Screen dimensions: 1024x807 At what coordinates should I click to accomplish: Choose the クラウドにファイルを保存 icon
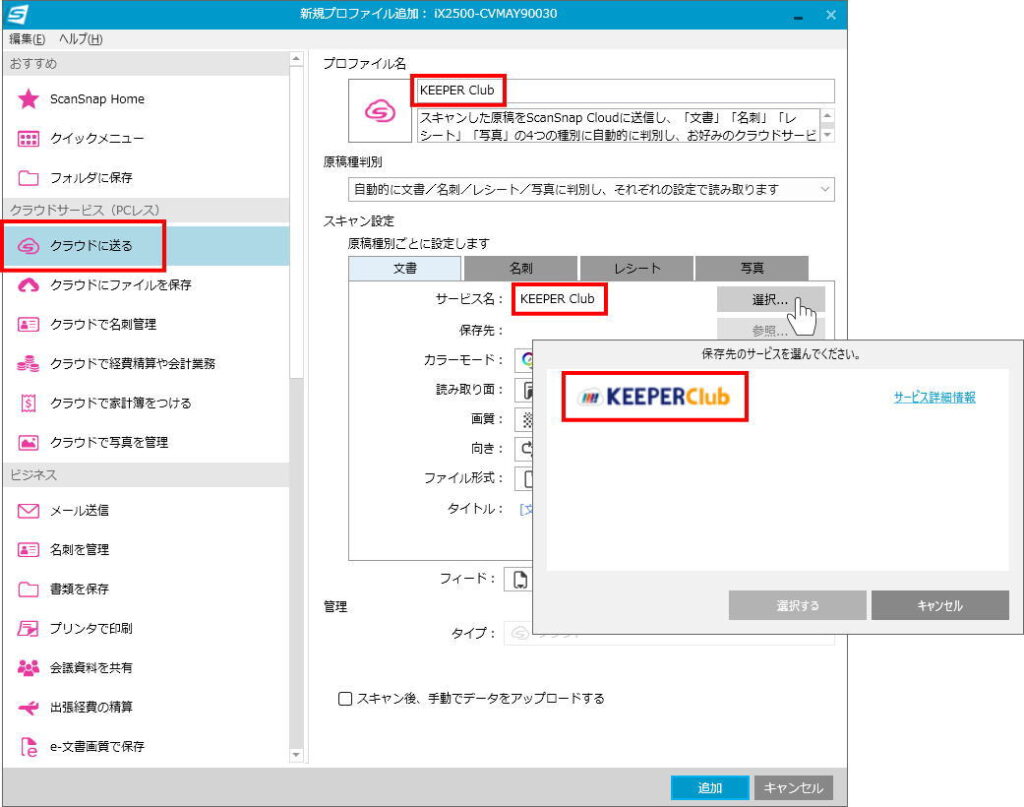[x=29, y=285]
